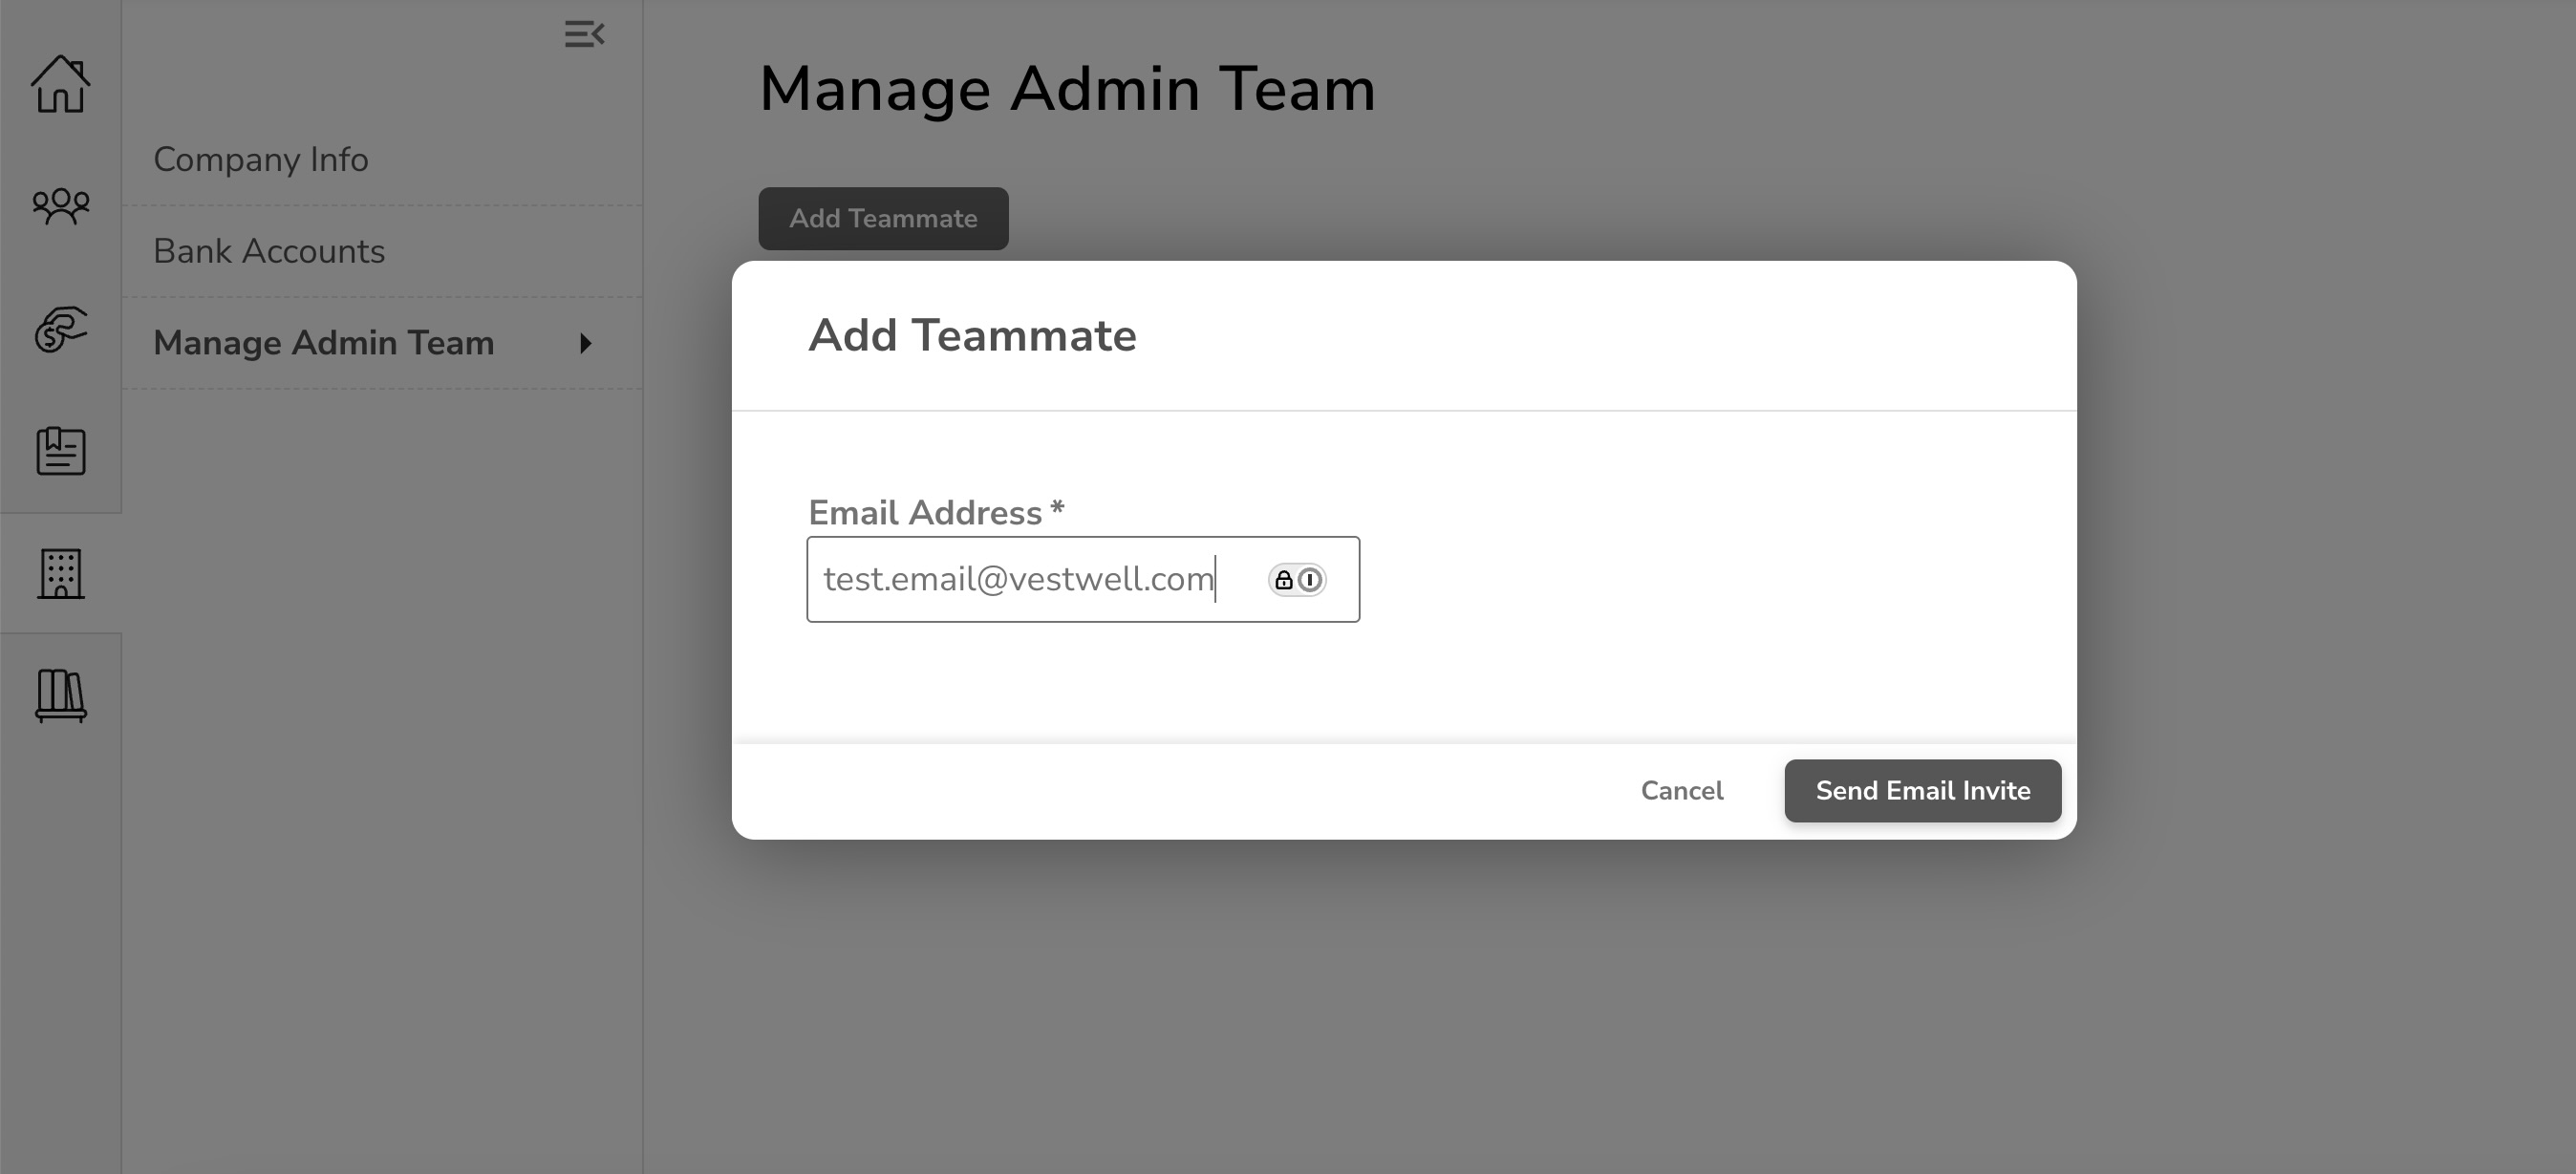This screenshot has width=2576, height=1174.
Task: Click the Add Teammate dialog heading
Action: (x=972, y=336)
